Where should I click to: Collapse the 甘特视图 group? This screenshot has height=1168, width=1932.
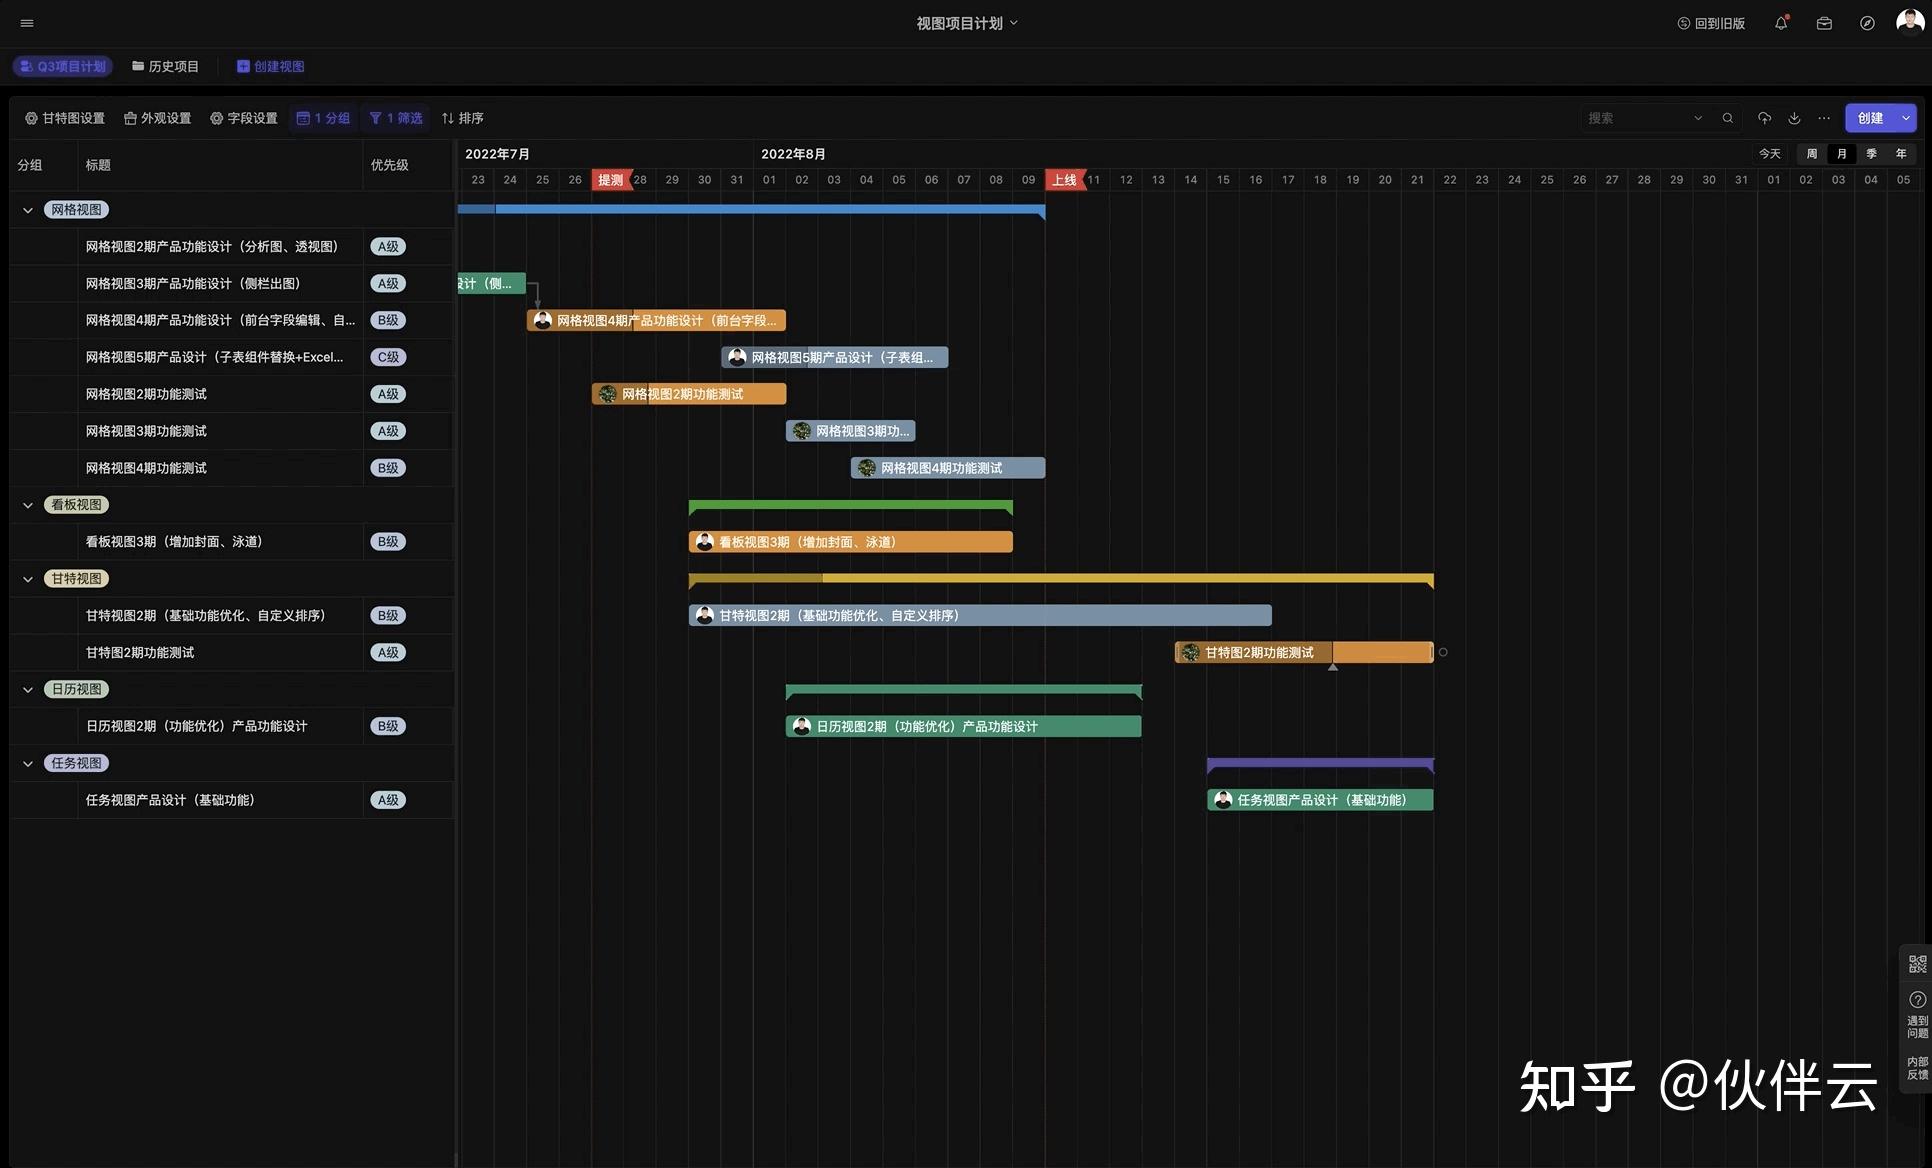(x=28, y=579)
